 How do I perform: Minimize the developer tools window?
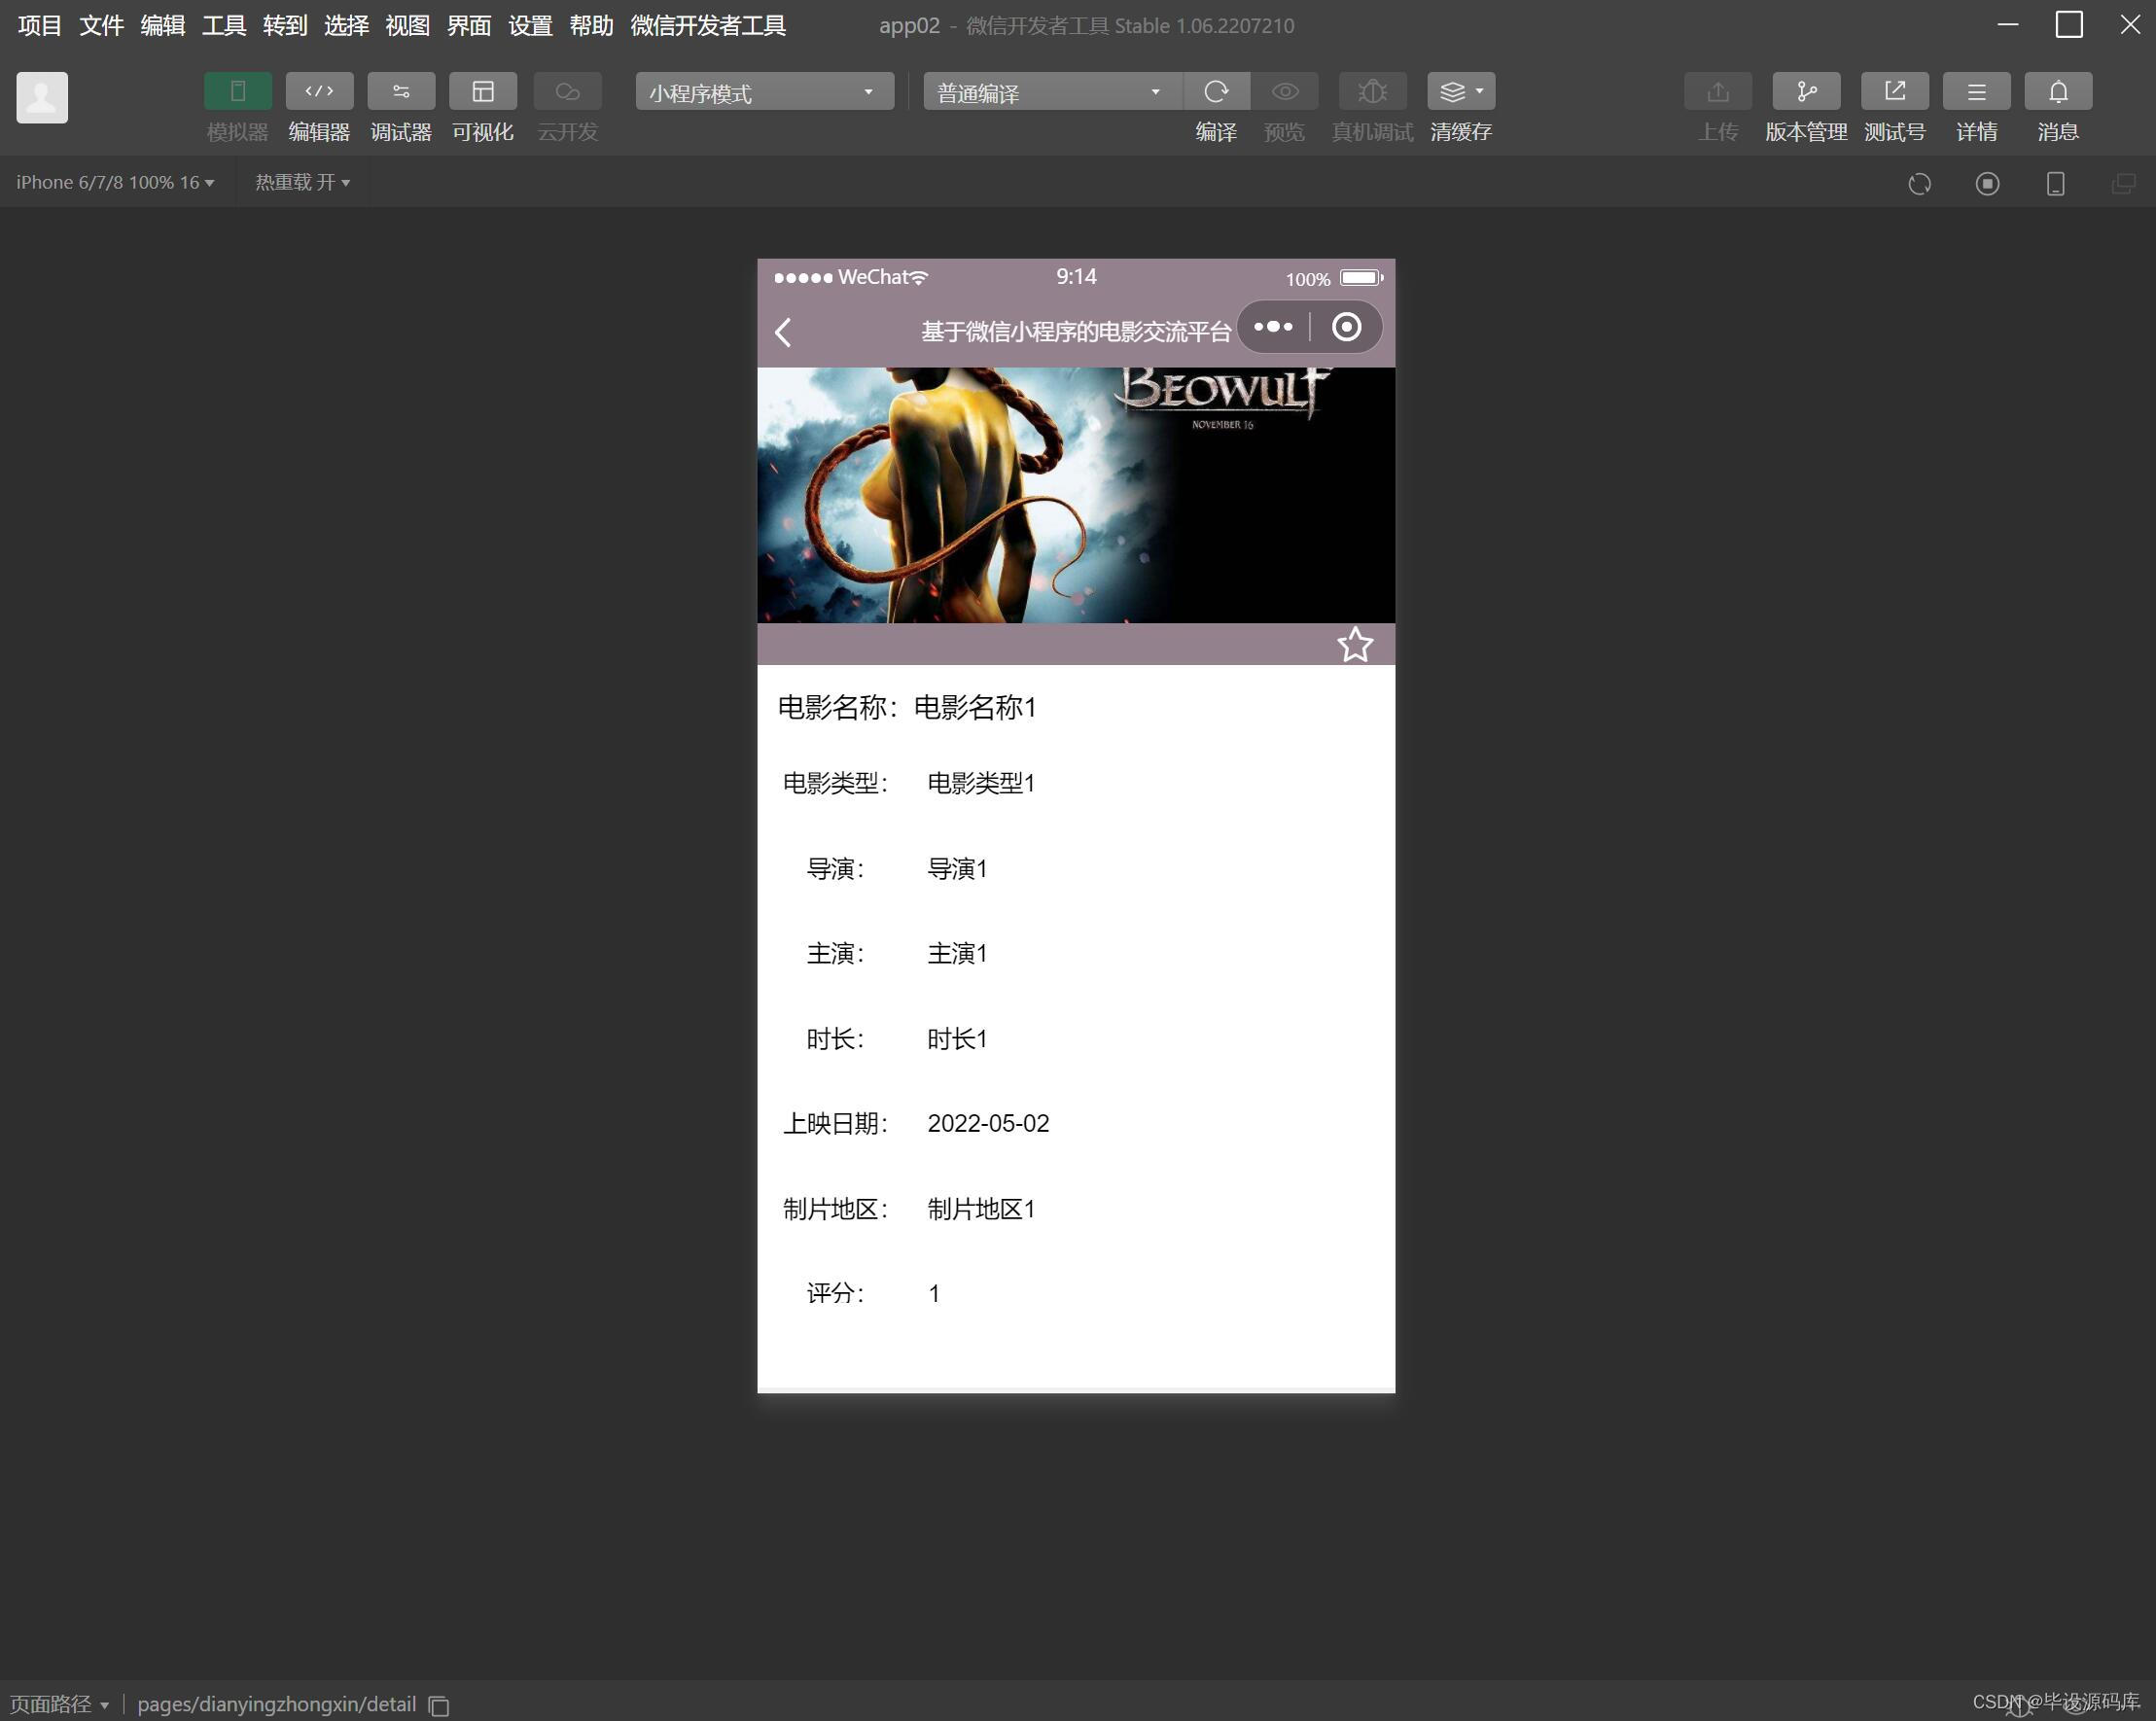(2008, 25)
